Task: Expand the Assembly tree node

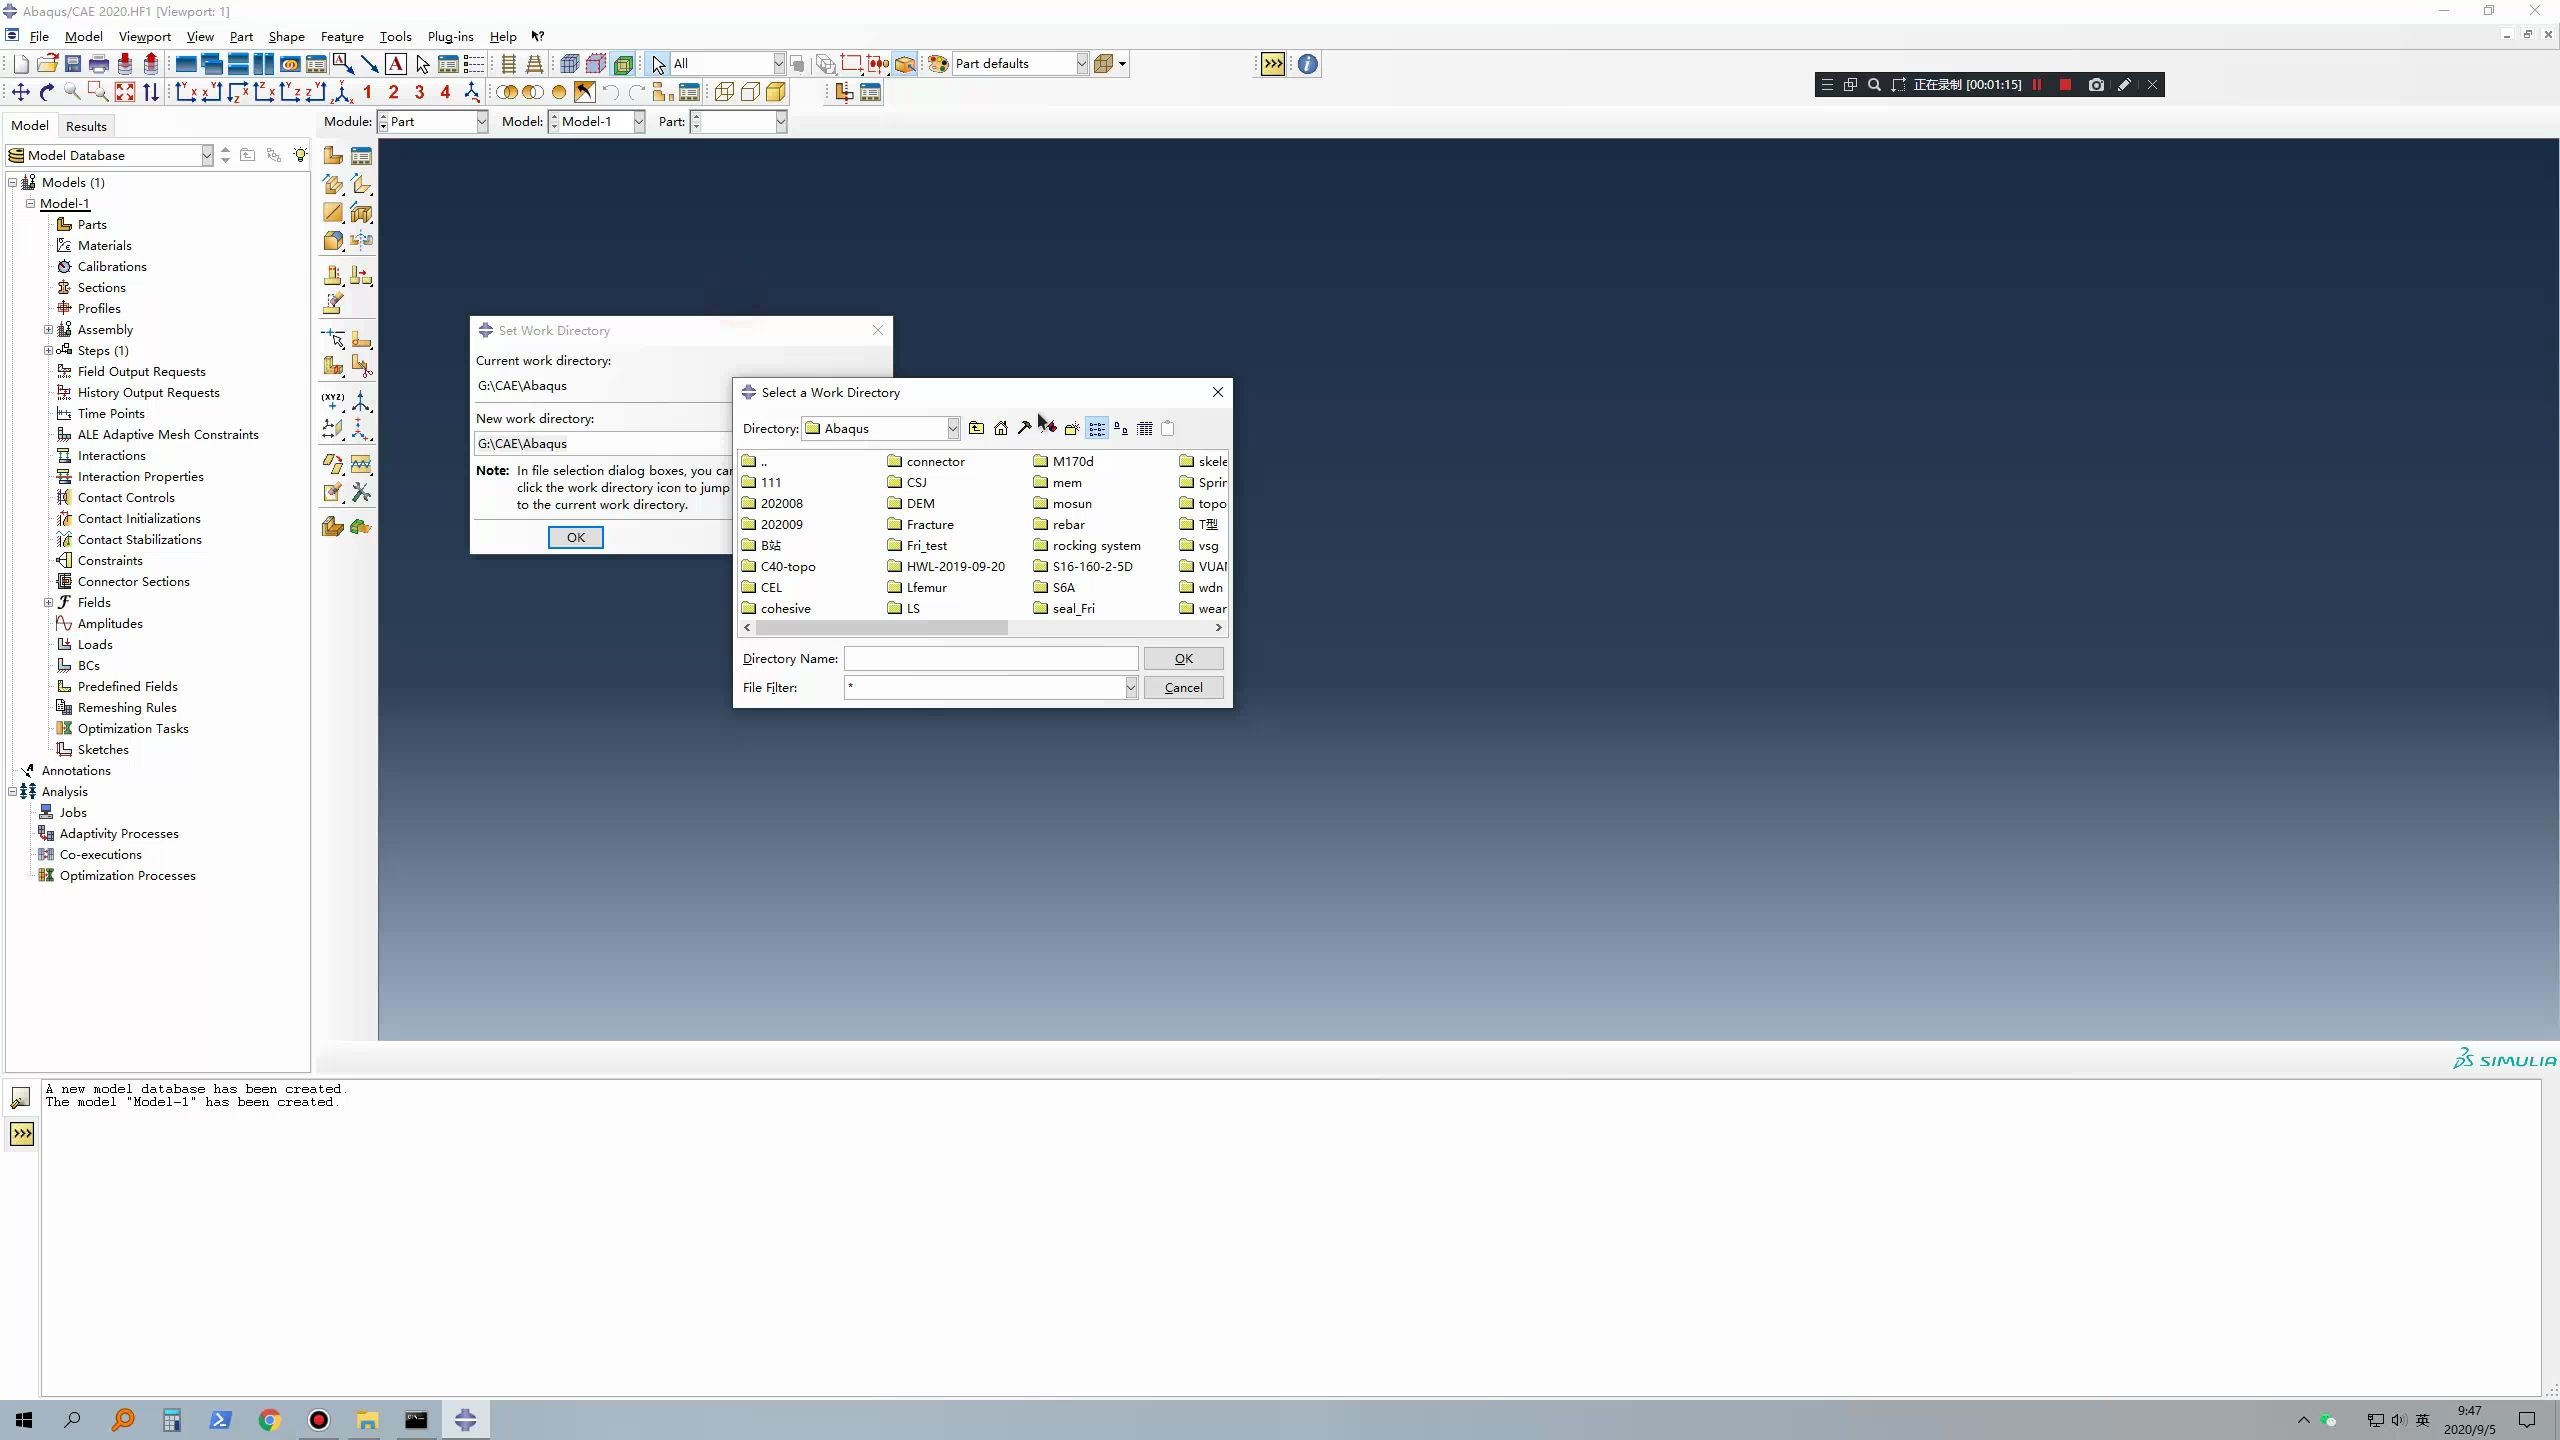Action: tap(48, 329)
